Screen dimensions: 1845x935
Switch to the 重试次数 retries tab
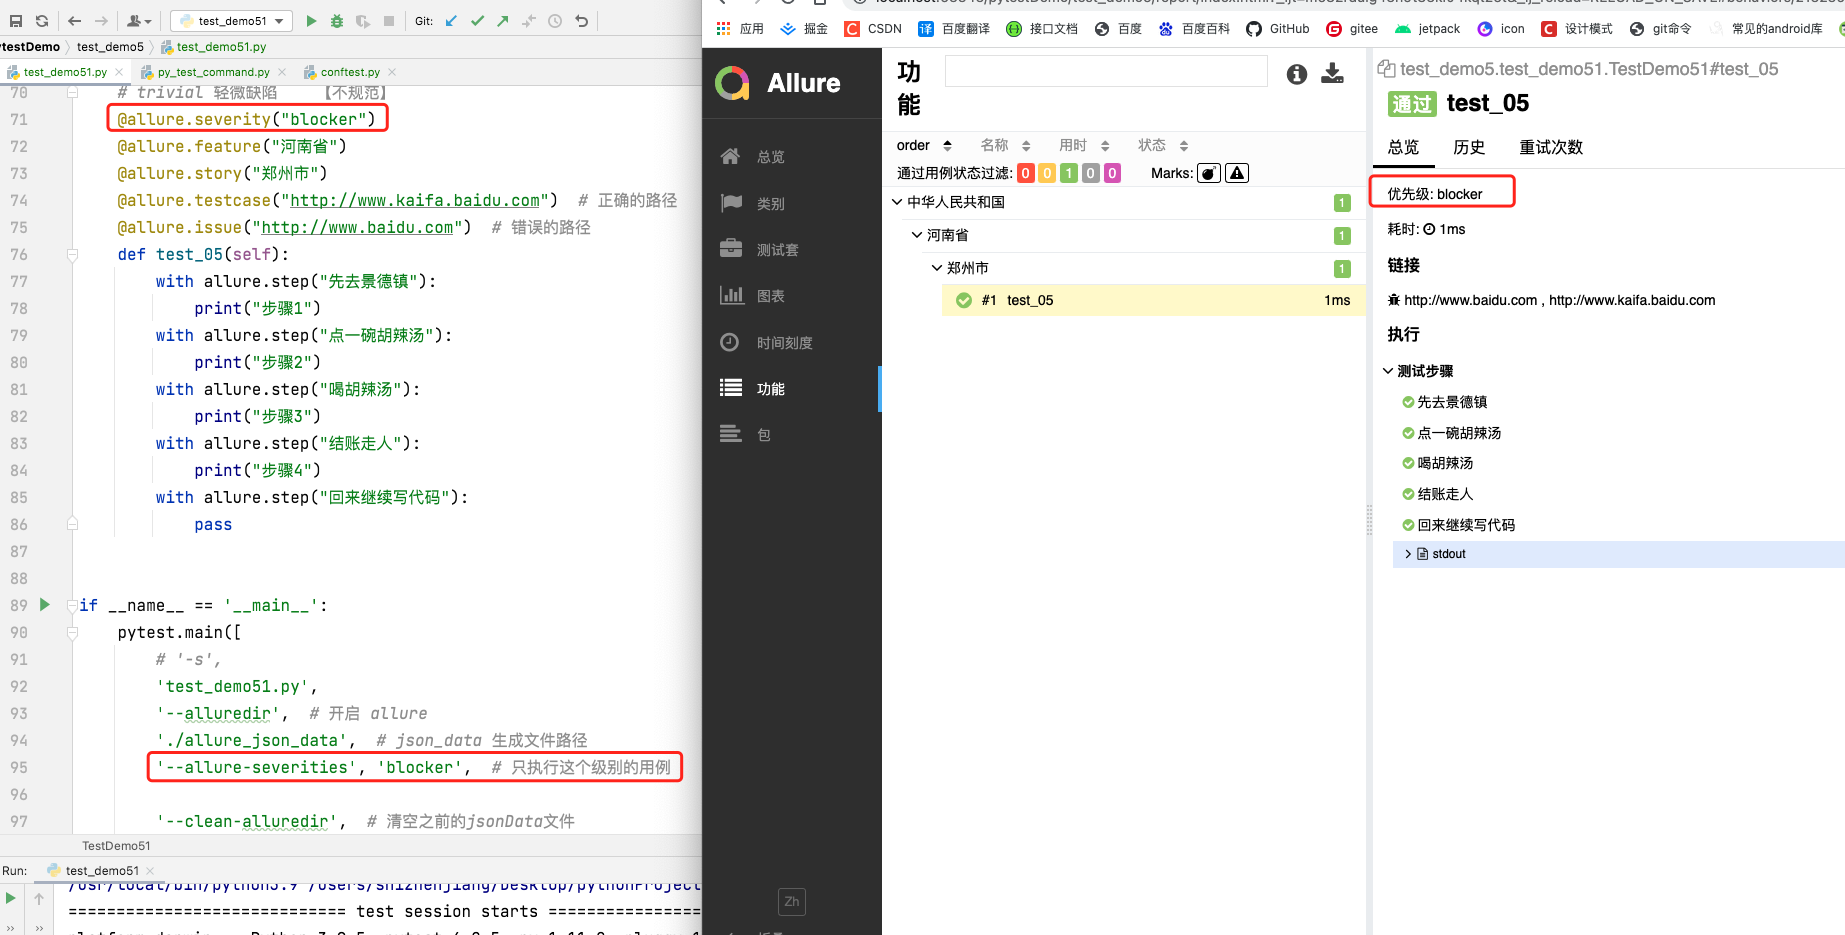[1550, 147]
